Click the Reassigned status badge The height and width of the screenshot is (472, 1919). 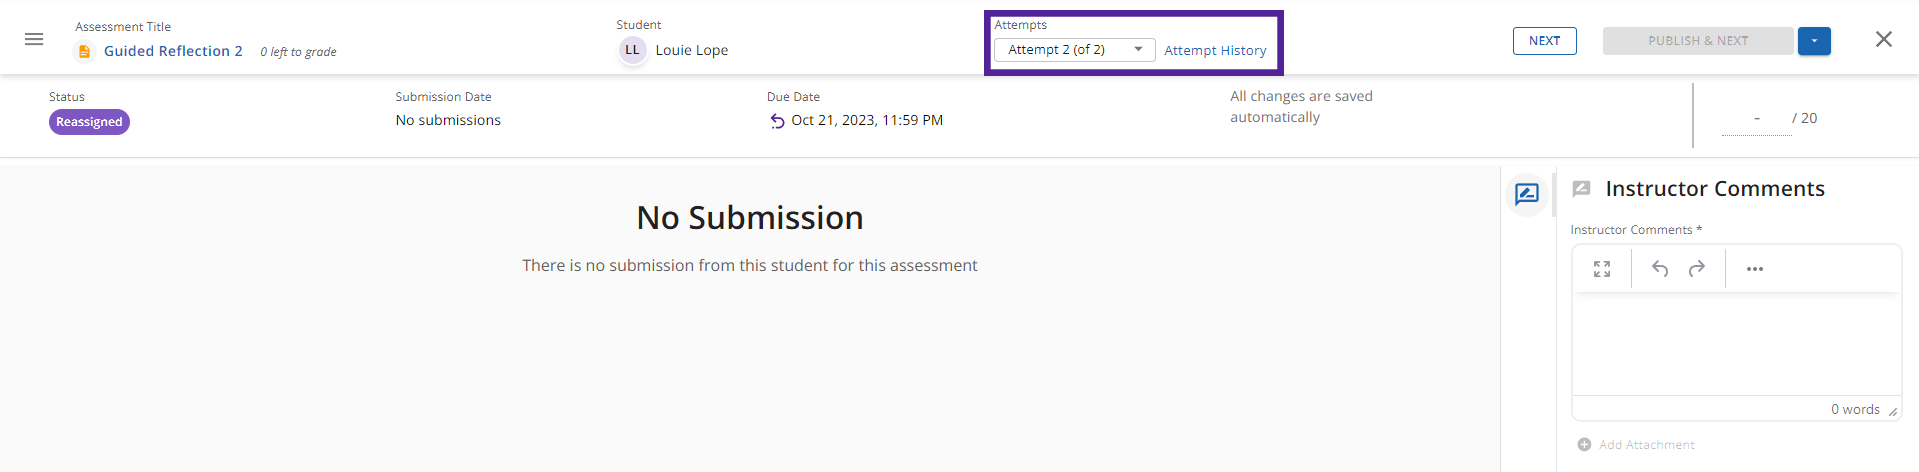click(89, 122)
